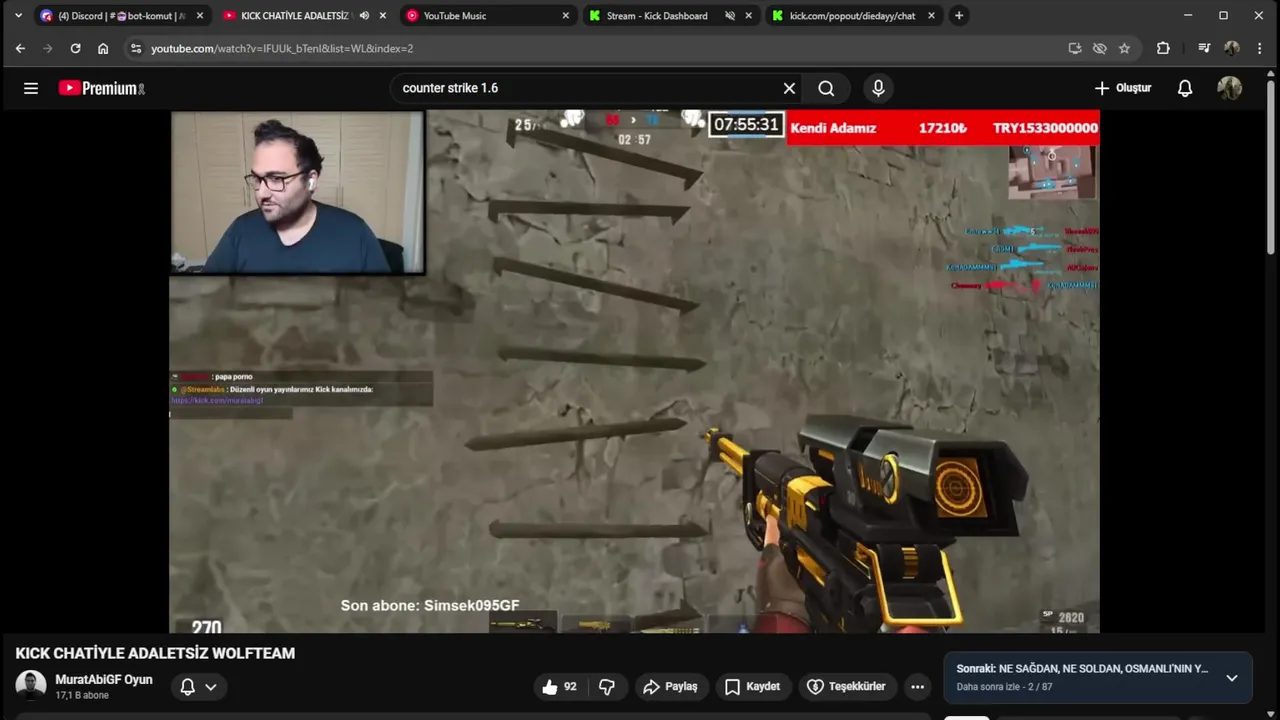Click the video player area
This screenshot has height=720, width=1280.
click(x=634, y=371)
